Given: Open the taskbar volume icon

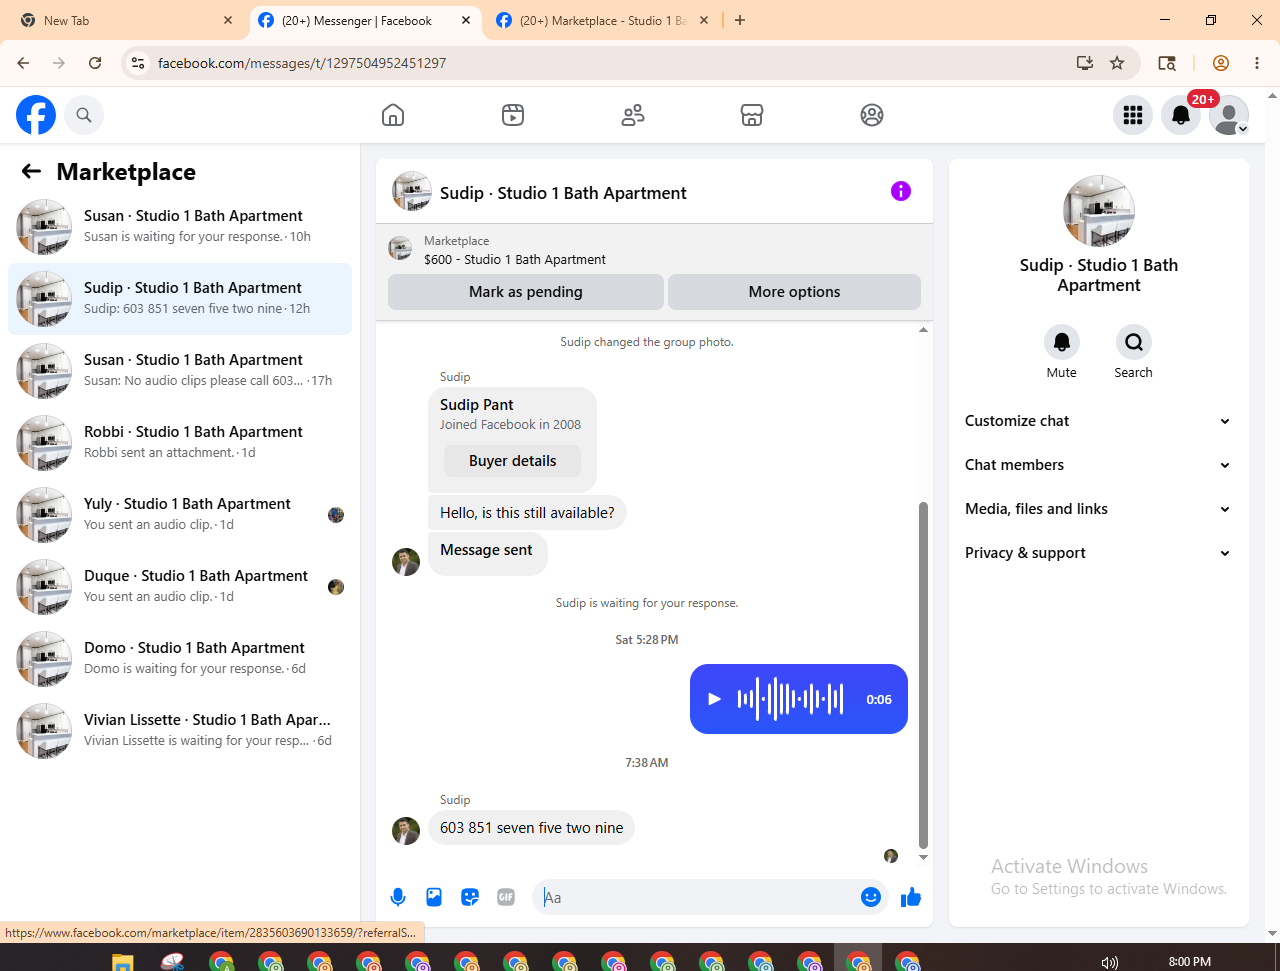Looking at the screenshot, I should point(1110,962).
